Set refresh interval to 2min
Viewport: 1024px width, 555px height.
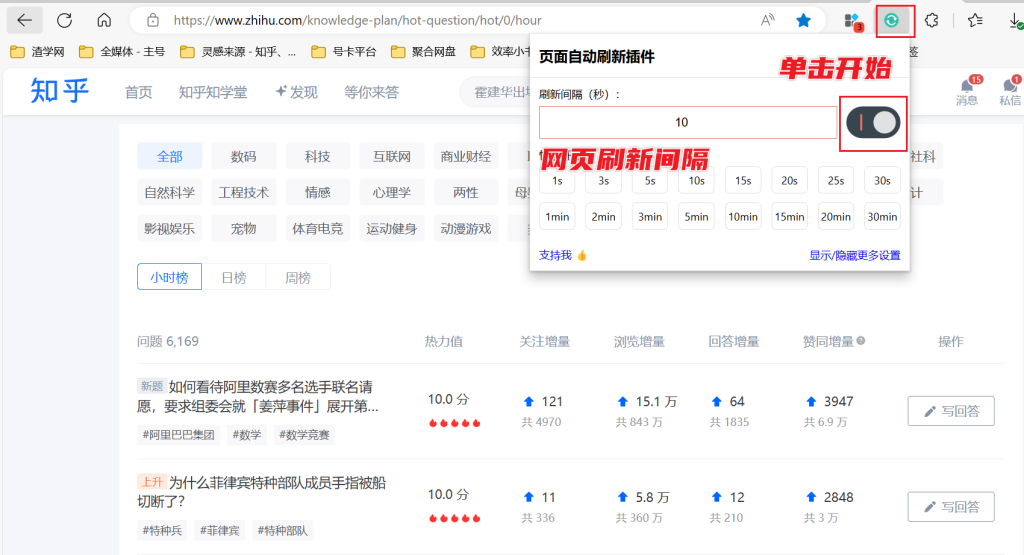(603, 217)
